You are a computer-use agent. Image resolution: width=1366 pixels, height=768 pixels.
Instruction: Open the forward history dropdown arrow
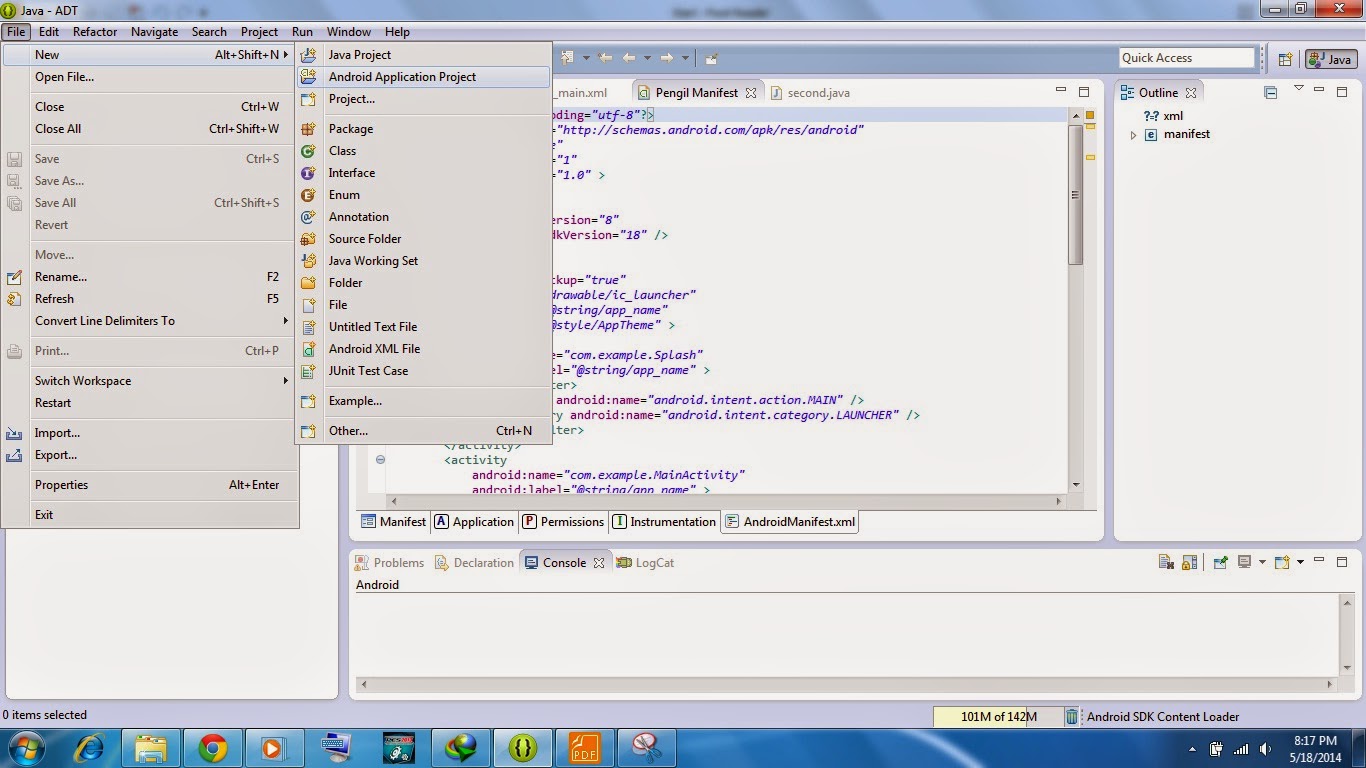686,58
